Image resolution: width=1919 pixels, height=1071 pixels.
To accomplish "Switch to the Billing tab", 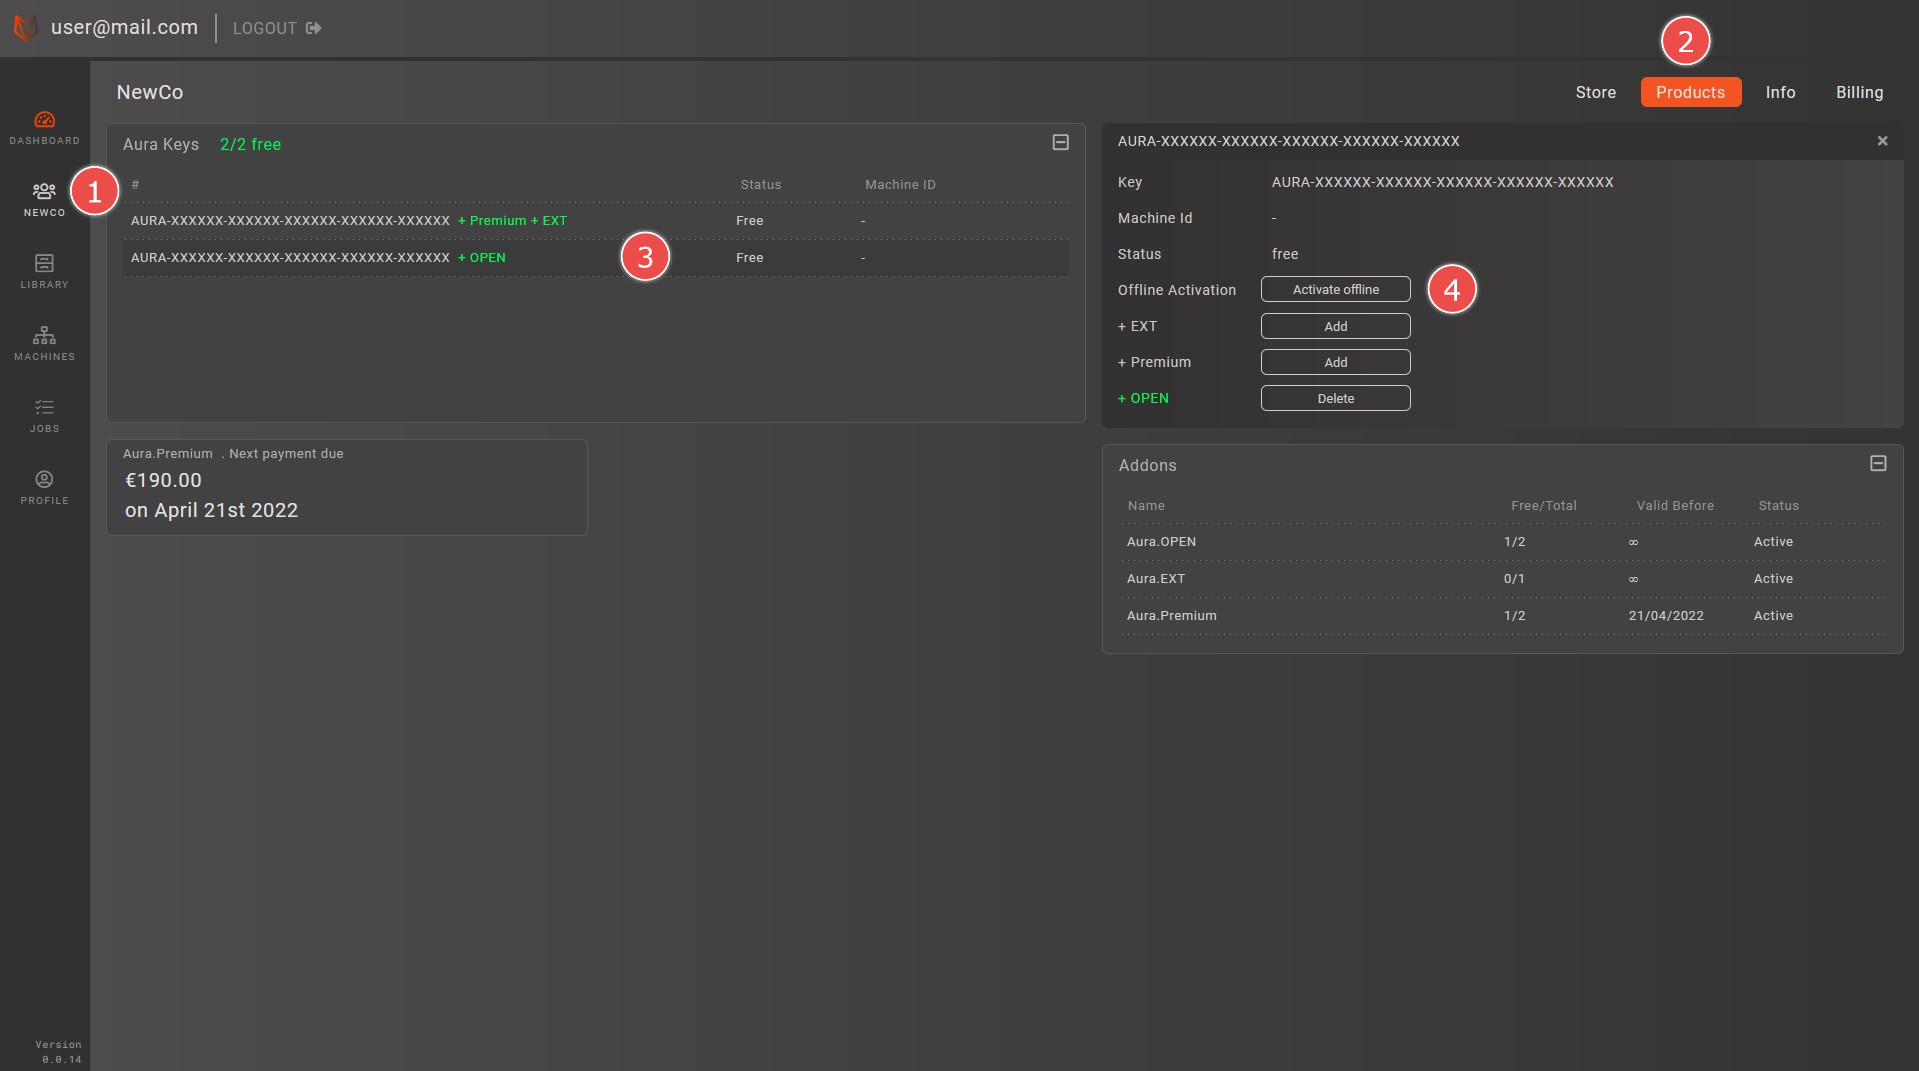I will click(1859, 92).
